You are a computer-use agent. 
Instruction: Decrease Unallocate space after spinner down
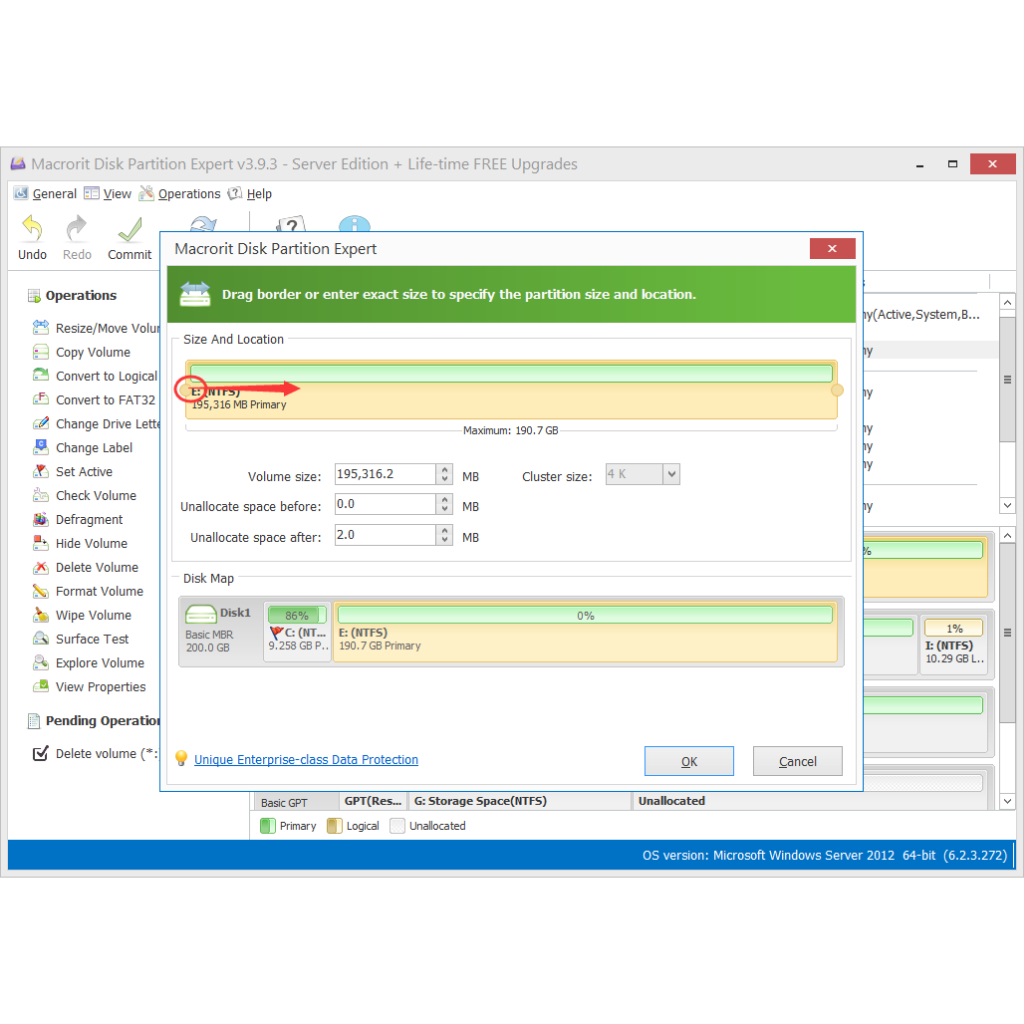(445, 540)
